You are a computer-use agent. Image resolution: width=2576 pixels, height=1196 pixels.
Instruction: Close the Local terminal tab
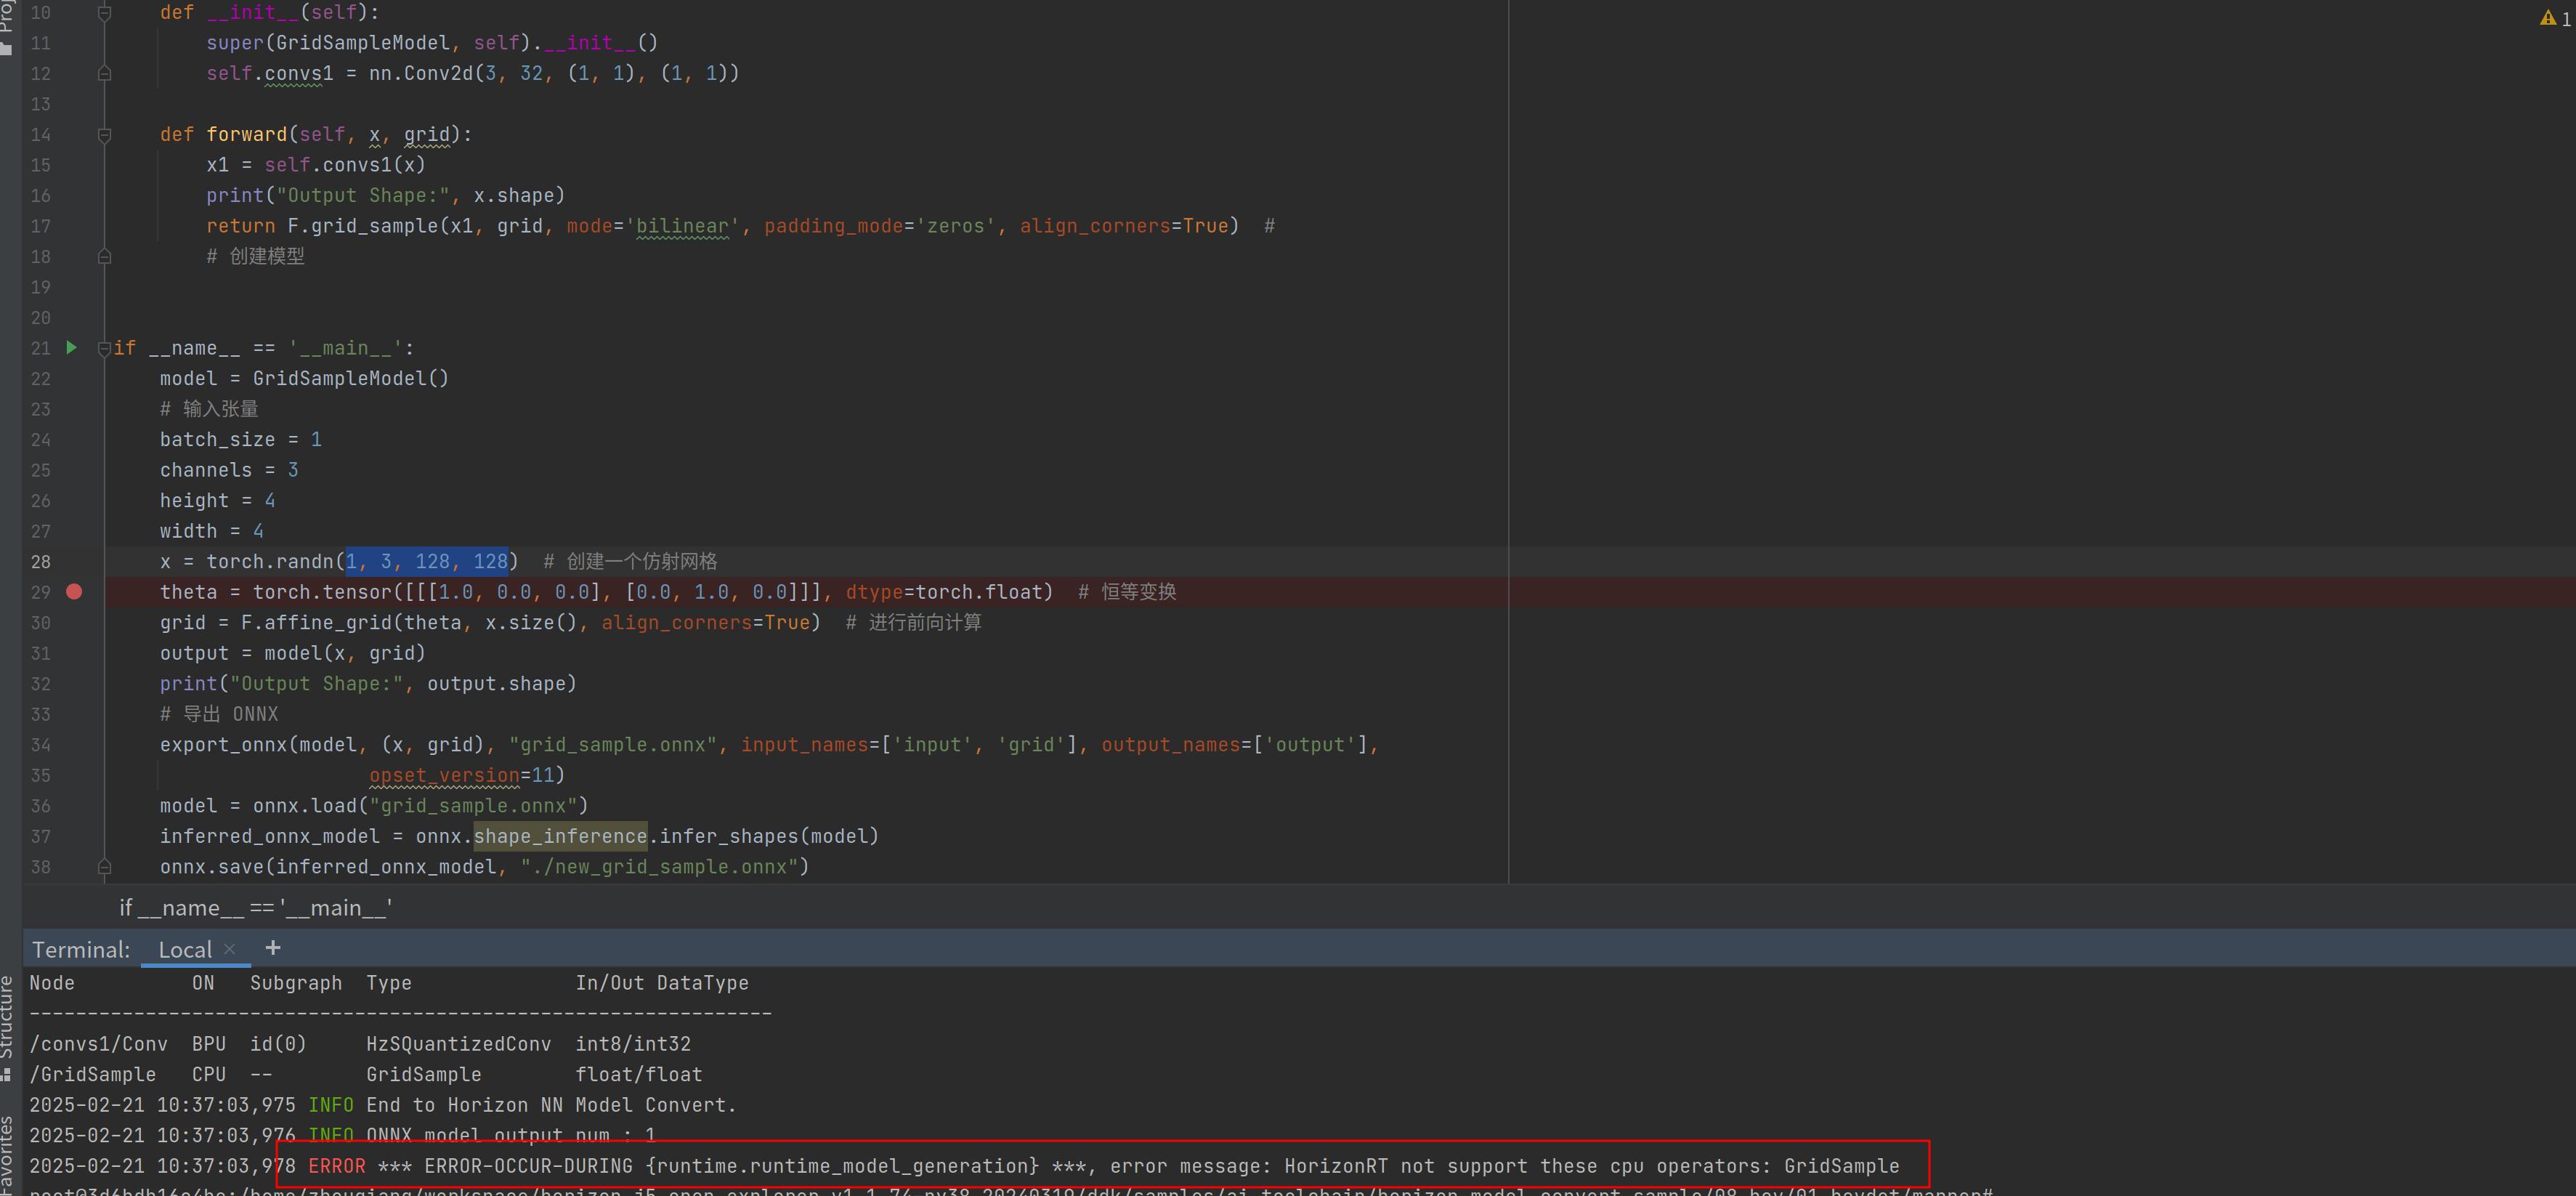click(x=230, y=949)
